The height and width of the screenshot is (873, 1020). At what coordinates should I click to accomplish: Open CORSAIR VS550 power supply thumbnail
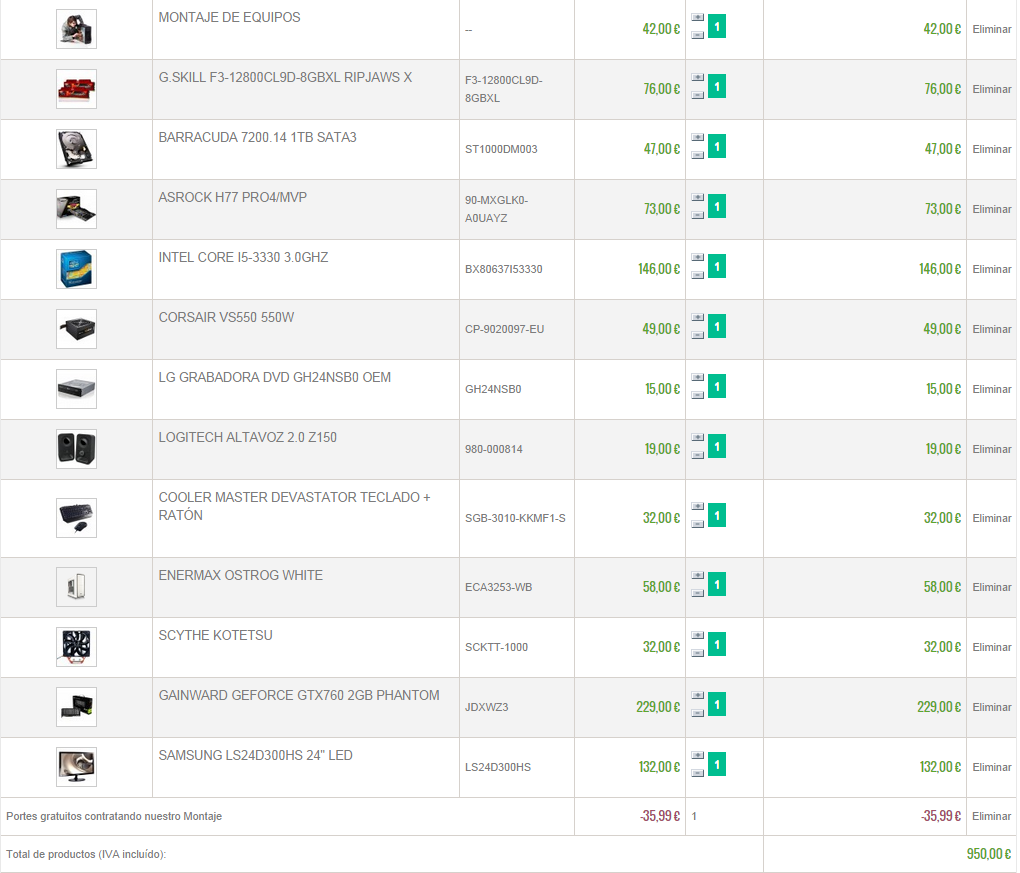coord(76,329)
